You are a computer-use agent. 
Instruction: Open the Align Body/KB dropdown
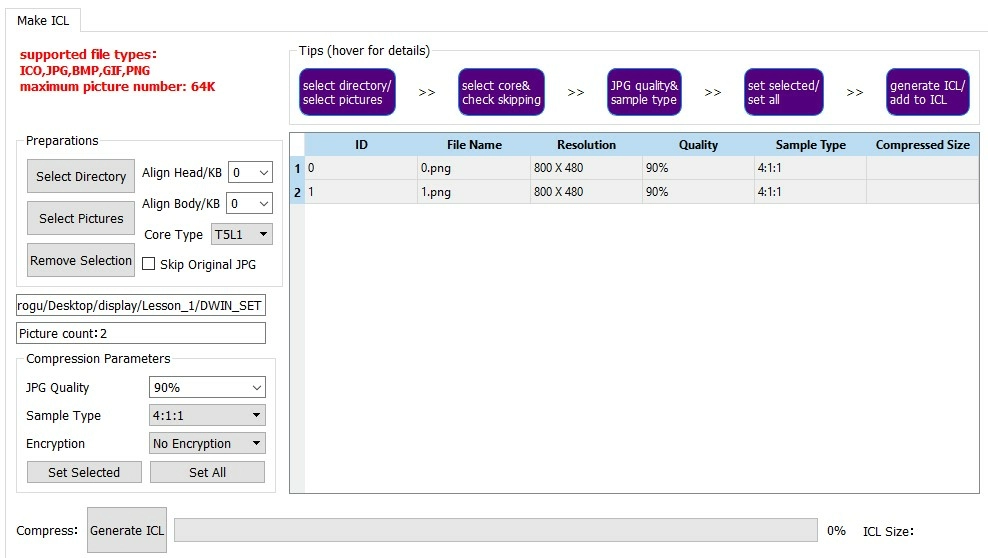250,204
